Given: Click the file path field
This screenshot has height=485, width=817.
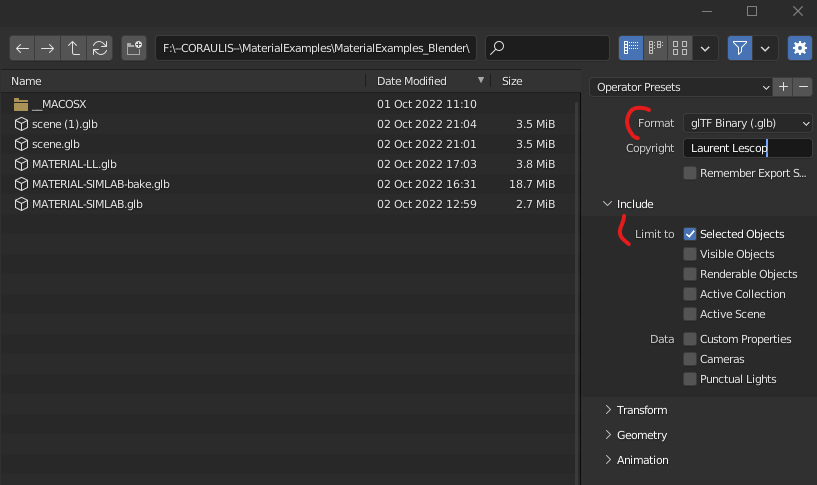Looking at the screenshot, I should point(316,48).
